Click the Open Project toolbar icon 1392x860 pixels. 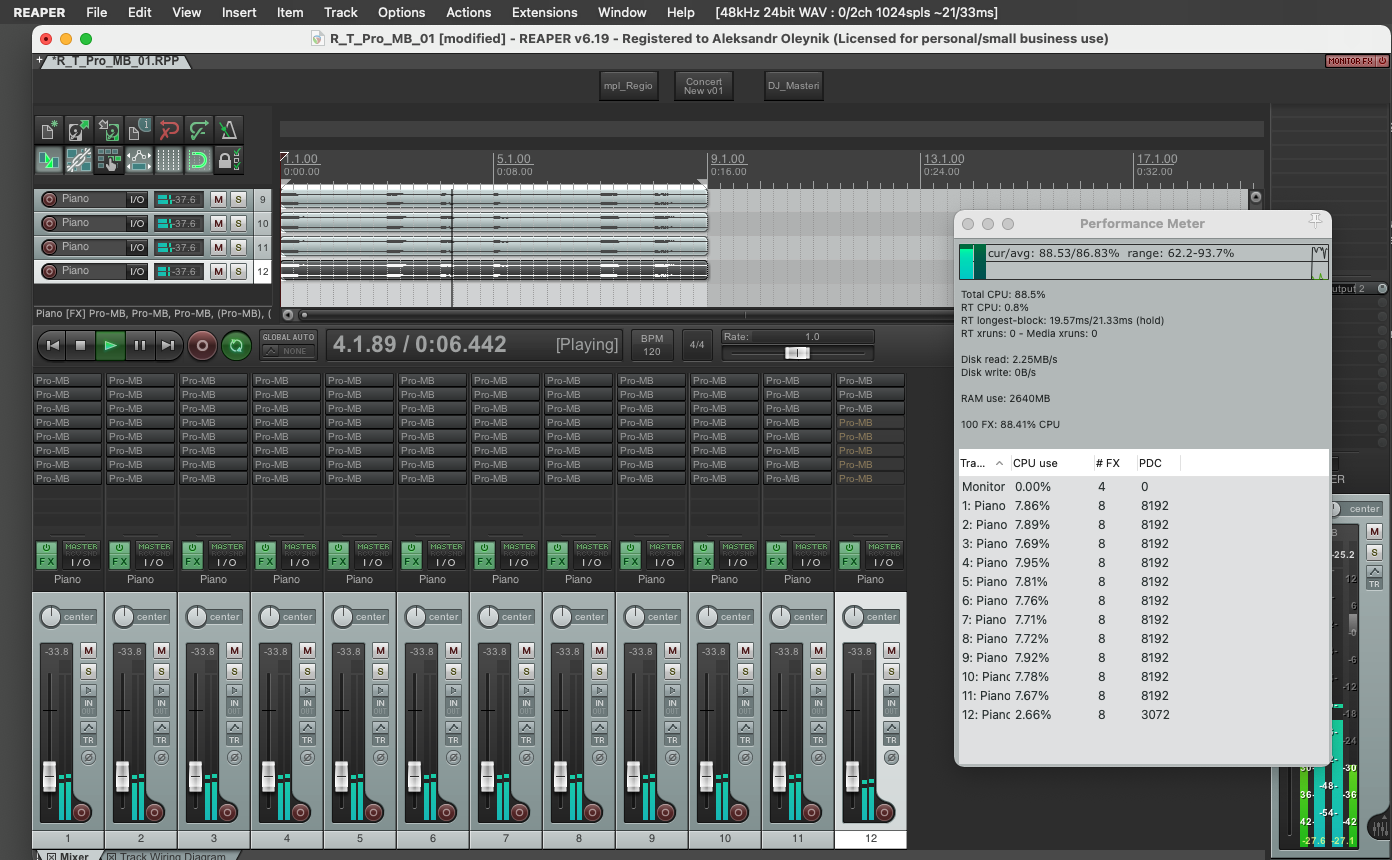pyautogui.click(x=79, y=130)
